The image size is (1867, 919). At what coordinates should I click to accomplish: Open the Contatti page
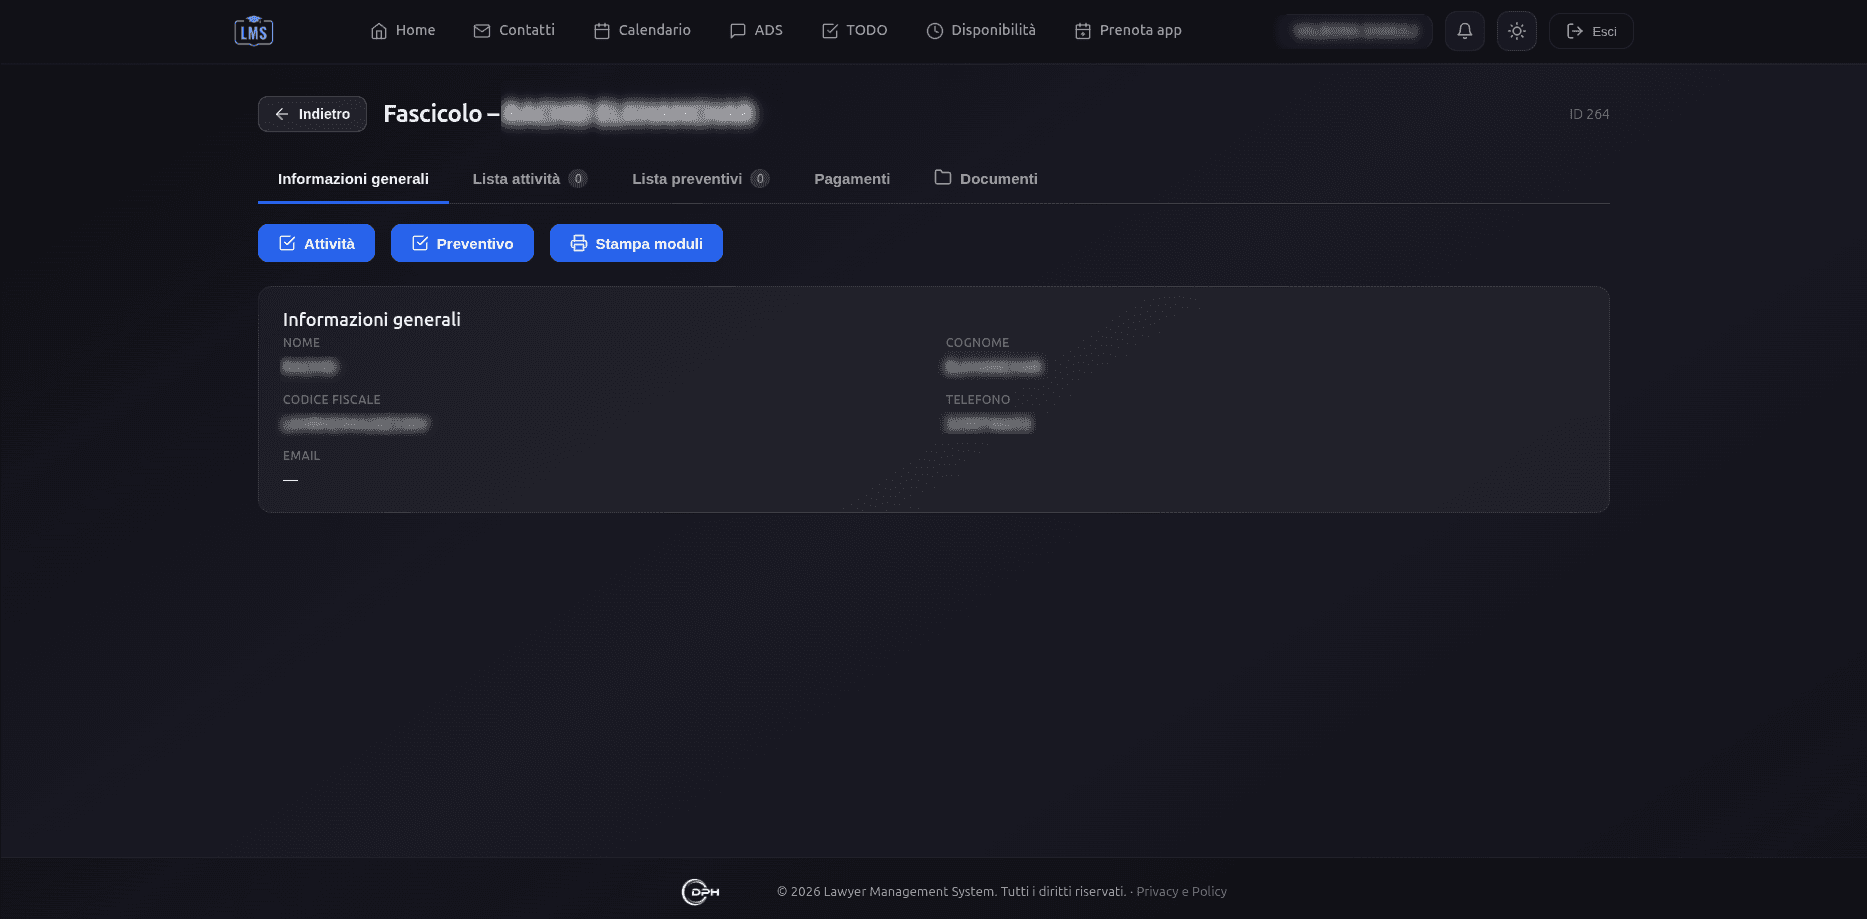pos(514,31)
